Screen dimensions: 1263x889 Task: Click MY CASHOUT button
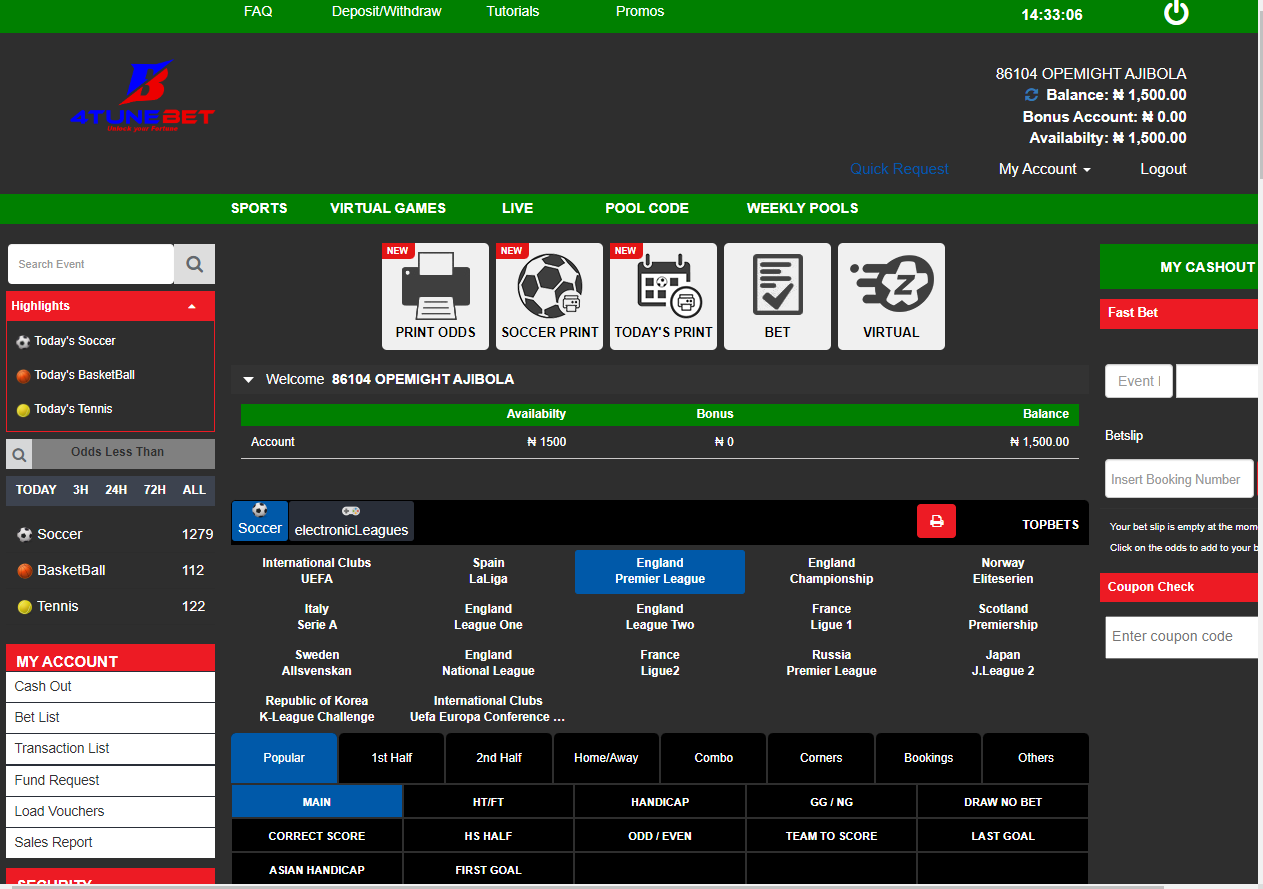(x=1181, y=267)
